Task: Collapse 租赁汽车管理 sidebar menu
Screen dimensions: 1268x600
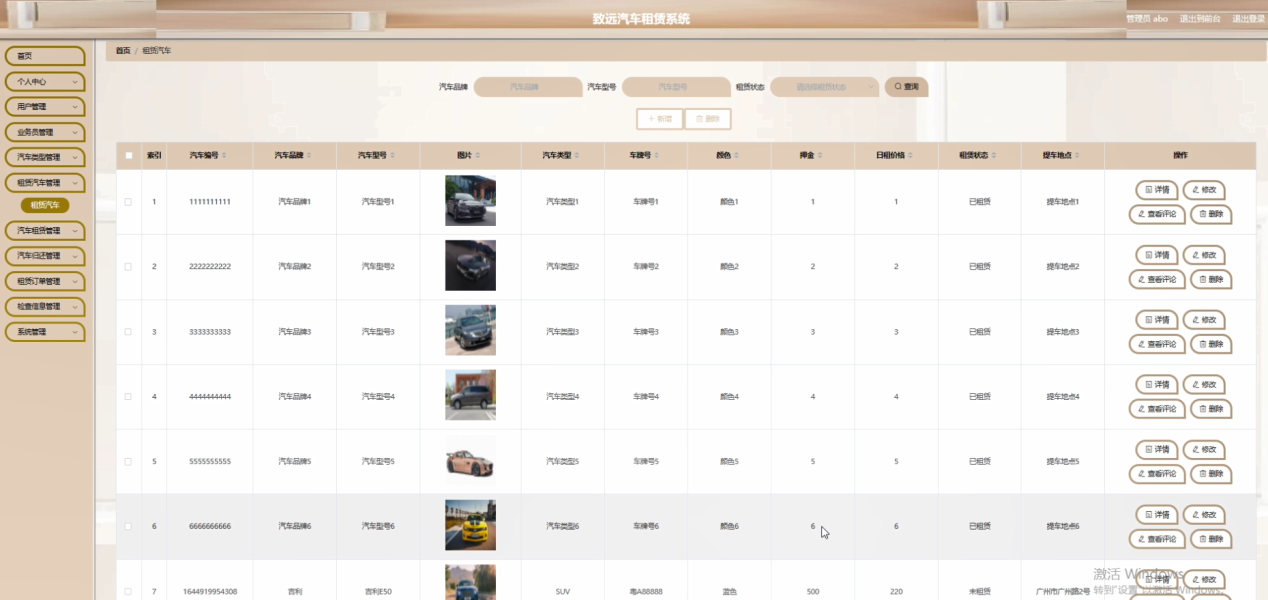Action: coord(45,183)
